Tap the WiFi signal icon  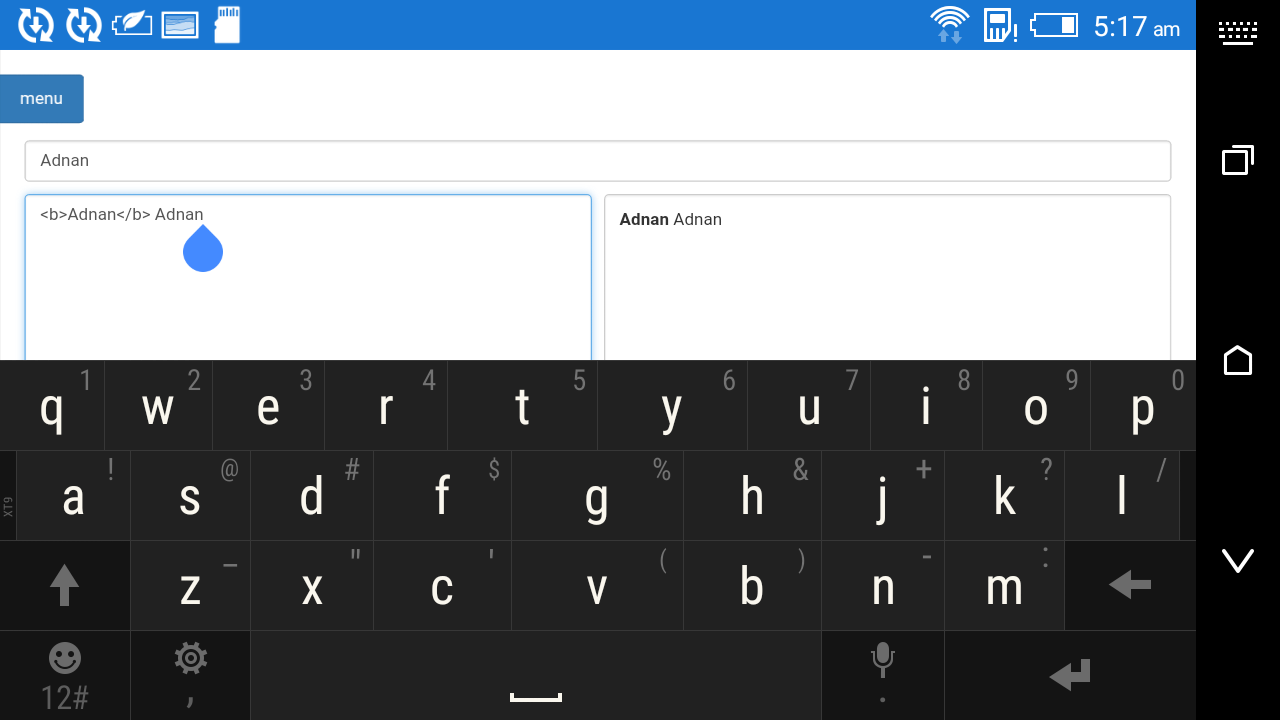(949, 20)
